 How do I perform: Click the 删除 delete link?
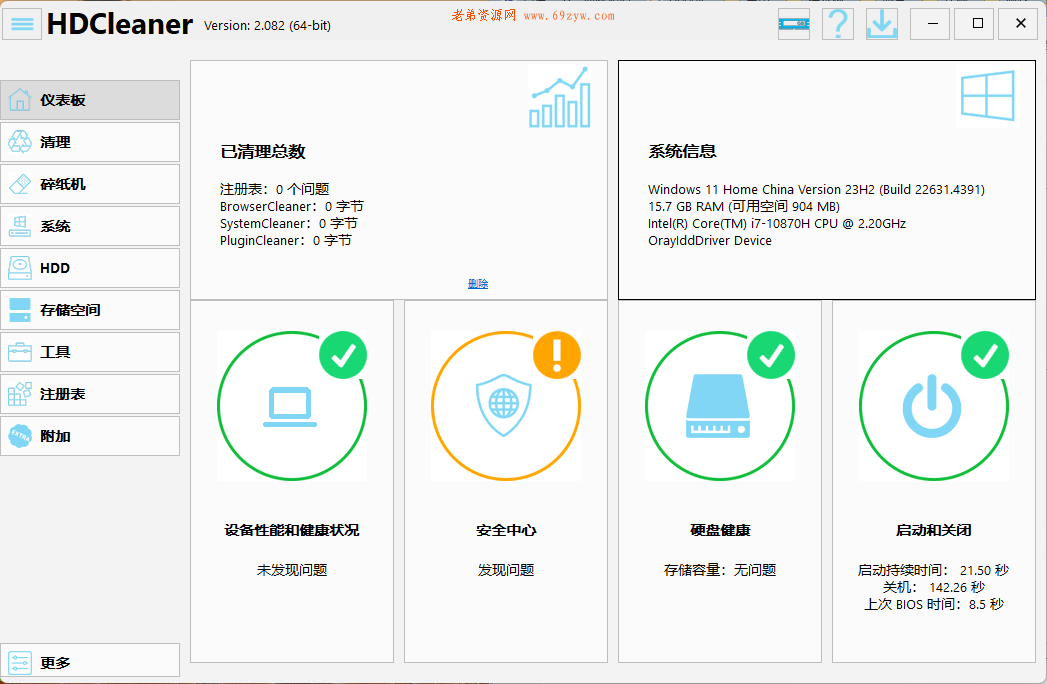coord(478,284)
